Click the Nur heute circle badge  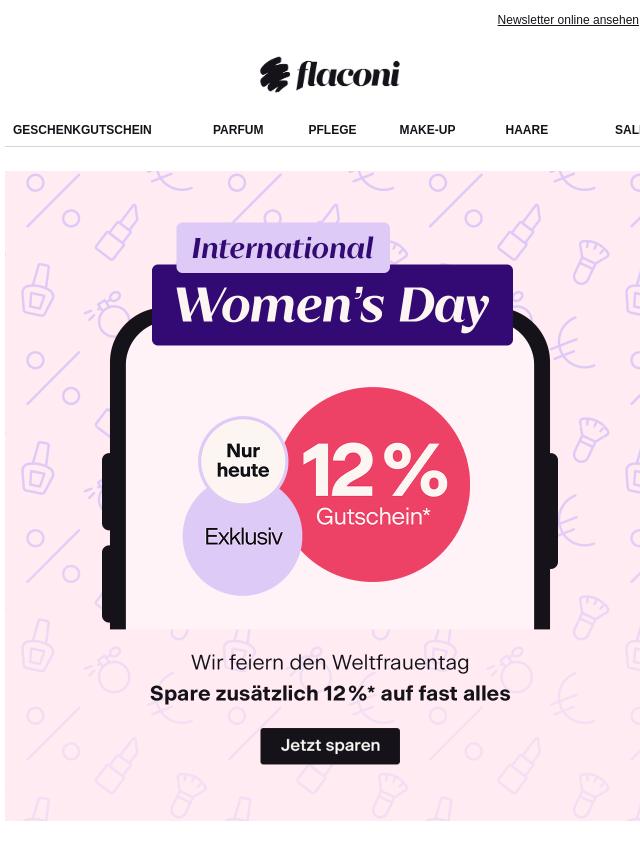(x=243, y=460)
